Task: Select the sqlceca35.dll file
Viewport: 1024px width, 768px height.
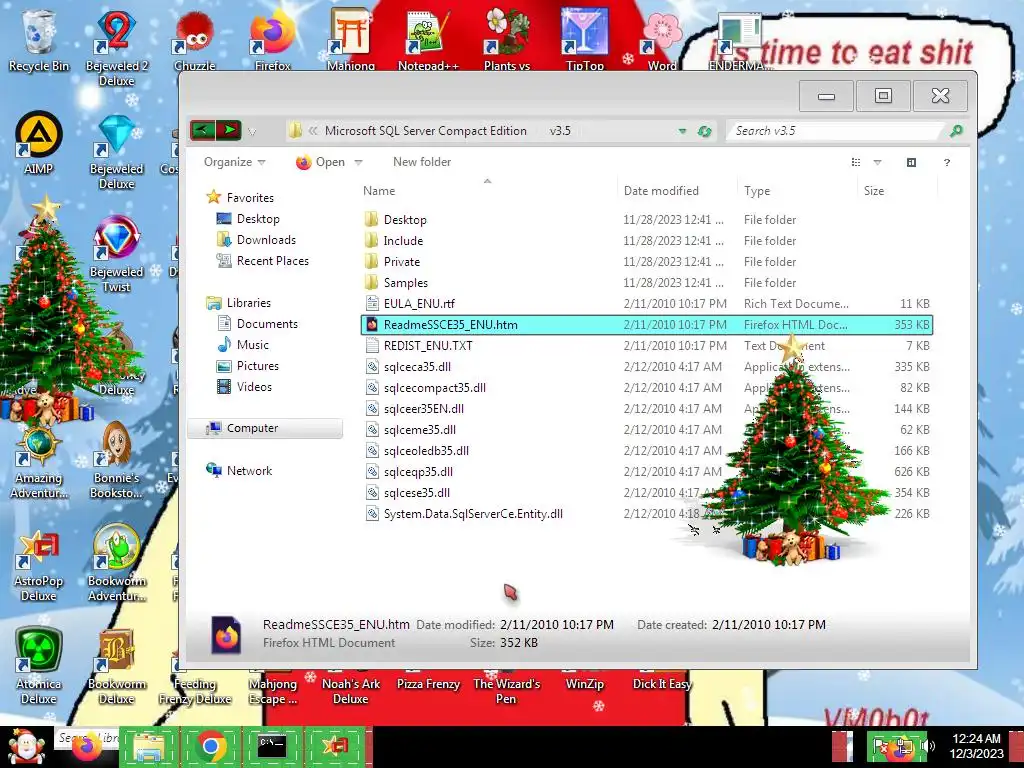Action: [x=417, y=366]
